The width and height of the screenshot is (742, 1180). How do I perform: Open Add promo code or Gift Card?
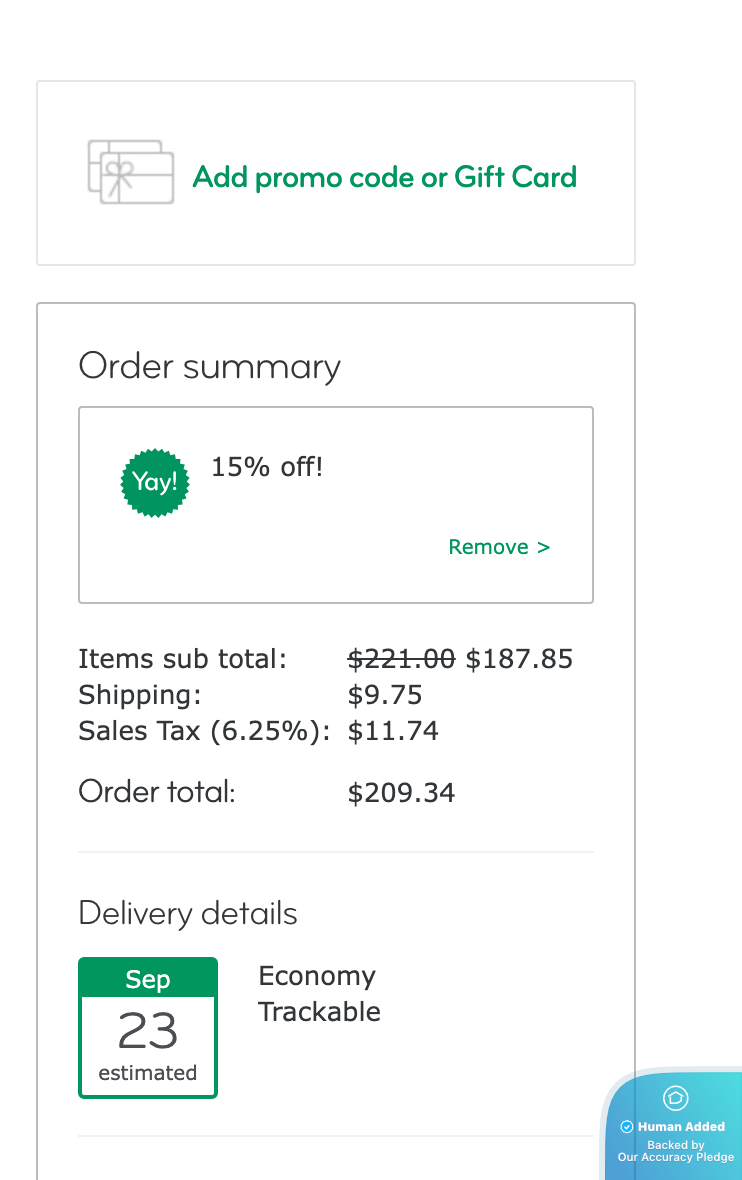tap(384, 177)
